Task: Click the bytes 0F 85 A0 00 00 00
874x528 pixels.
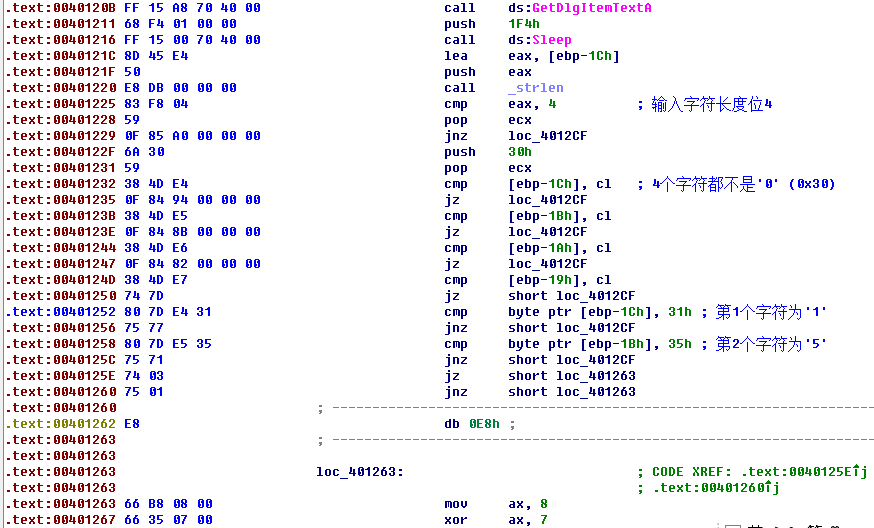Action: click(x=192, y=136)
